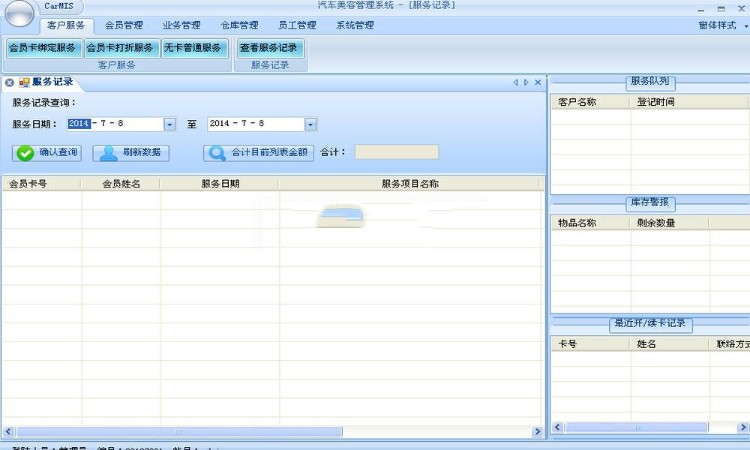
Task: Click the 客户名称 column header in 服务队列
Action: [x=591, y=102]
